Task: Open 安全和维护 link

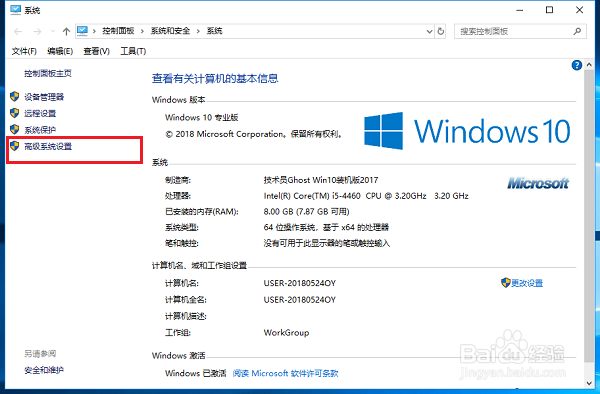Action: 44,370
